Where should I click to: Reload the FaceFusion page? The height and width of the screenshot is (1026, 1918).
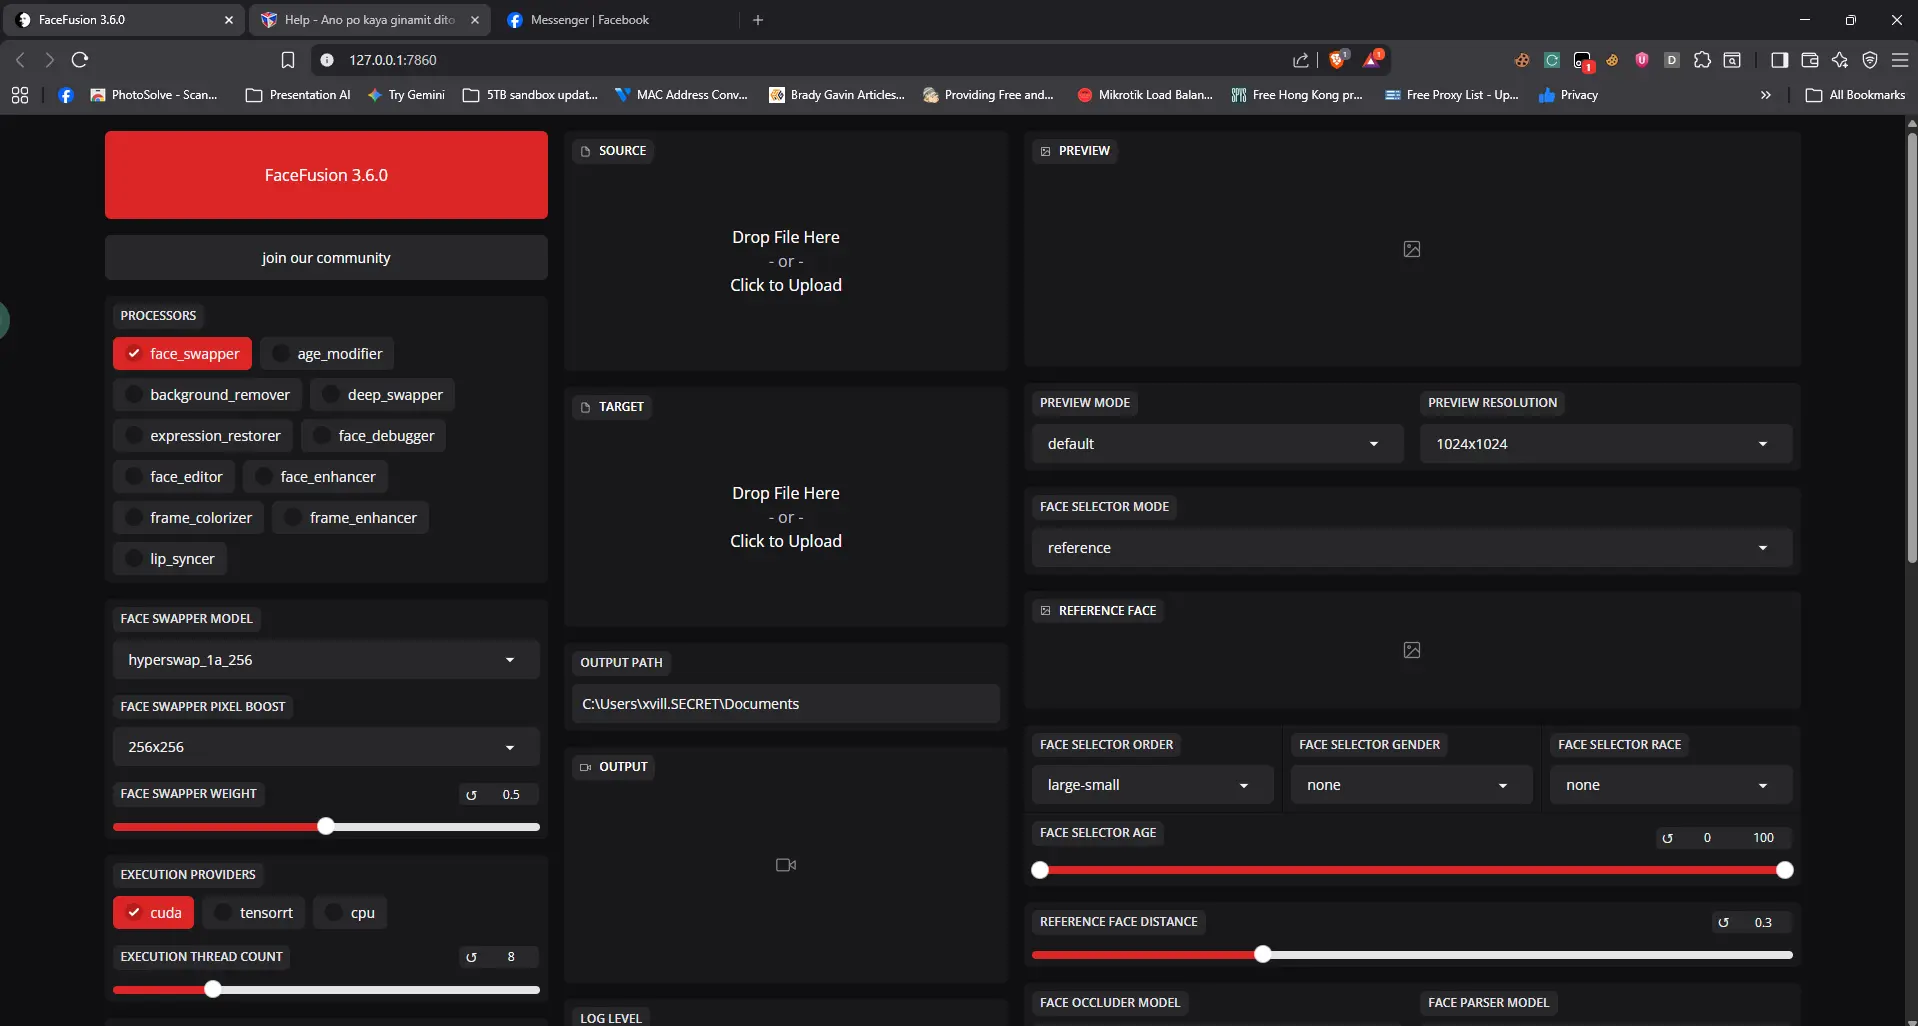tap(80, 60)
